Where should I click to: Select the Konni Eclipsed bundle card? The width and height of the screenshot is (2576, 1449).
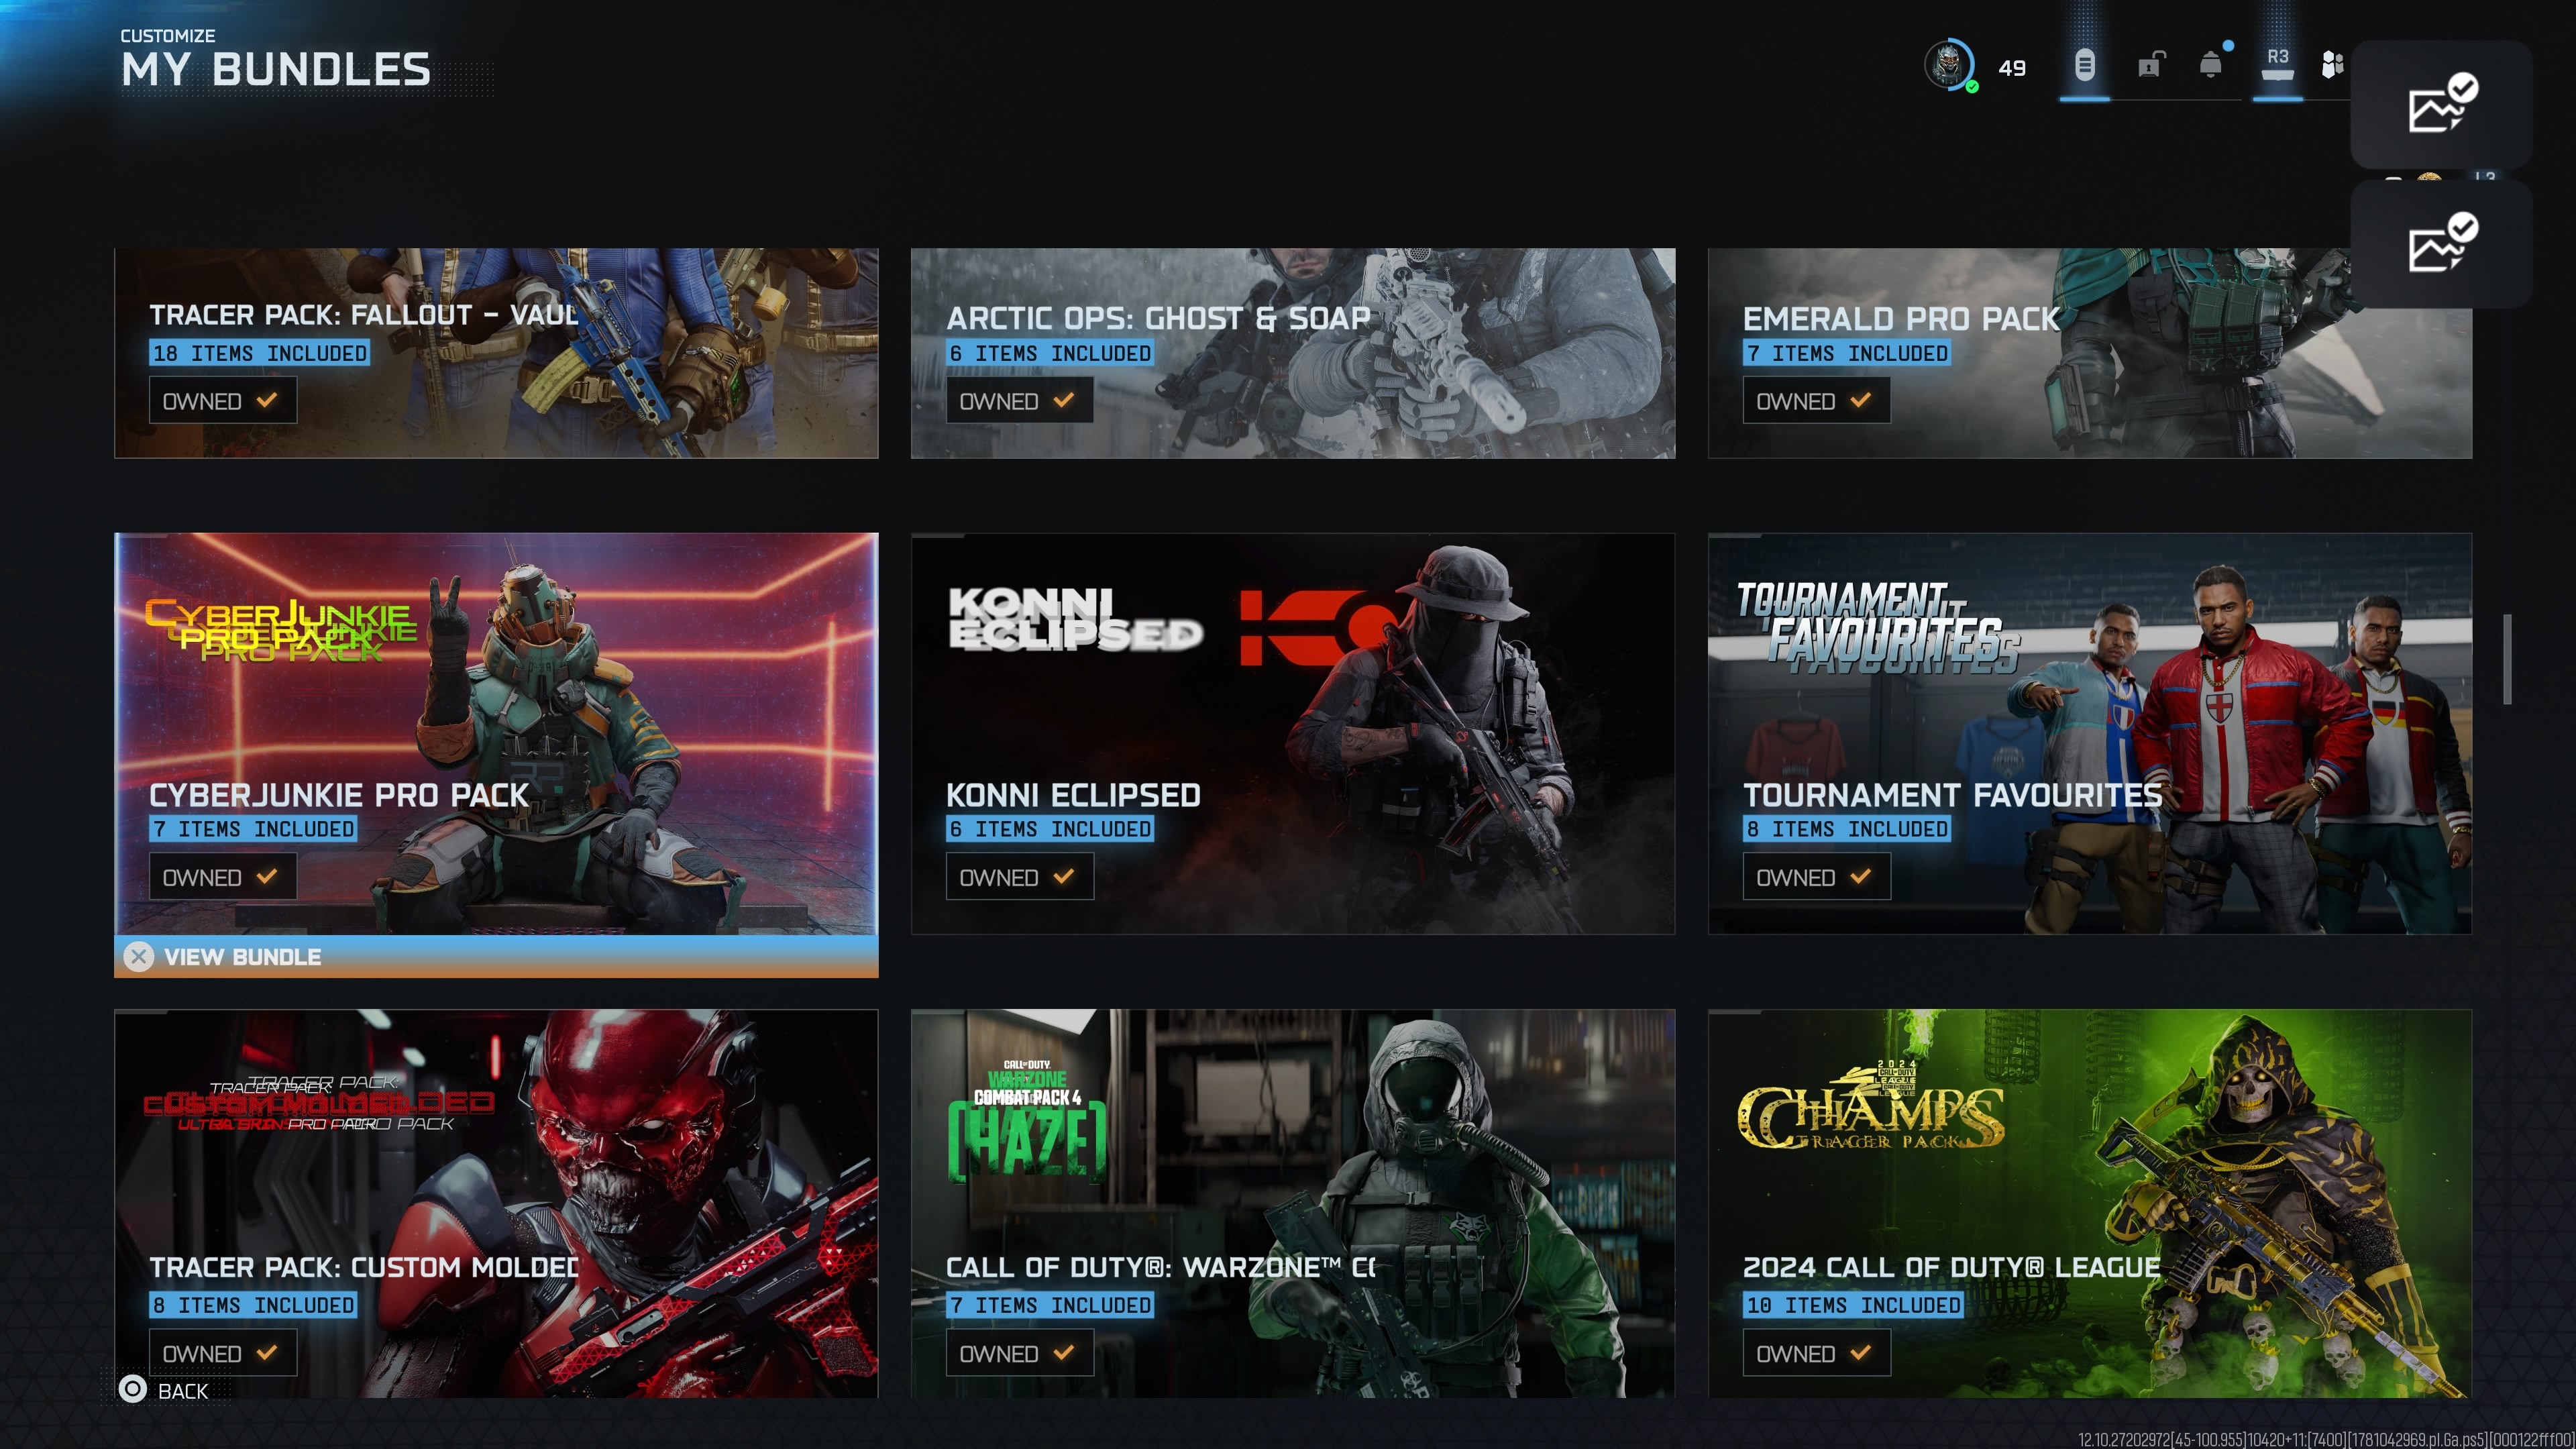[x=1293, y=734]
